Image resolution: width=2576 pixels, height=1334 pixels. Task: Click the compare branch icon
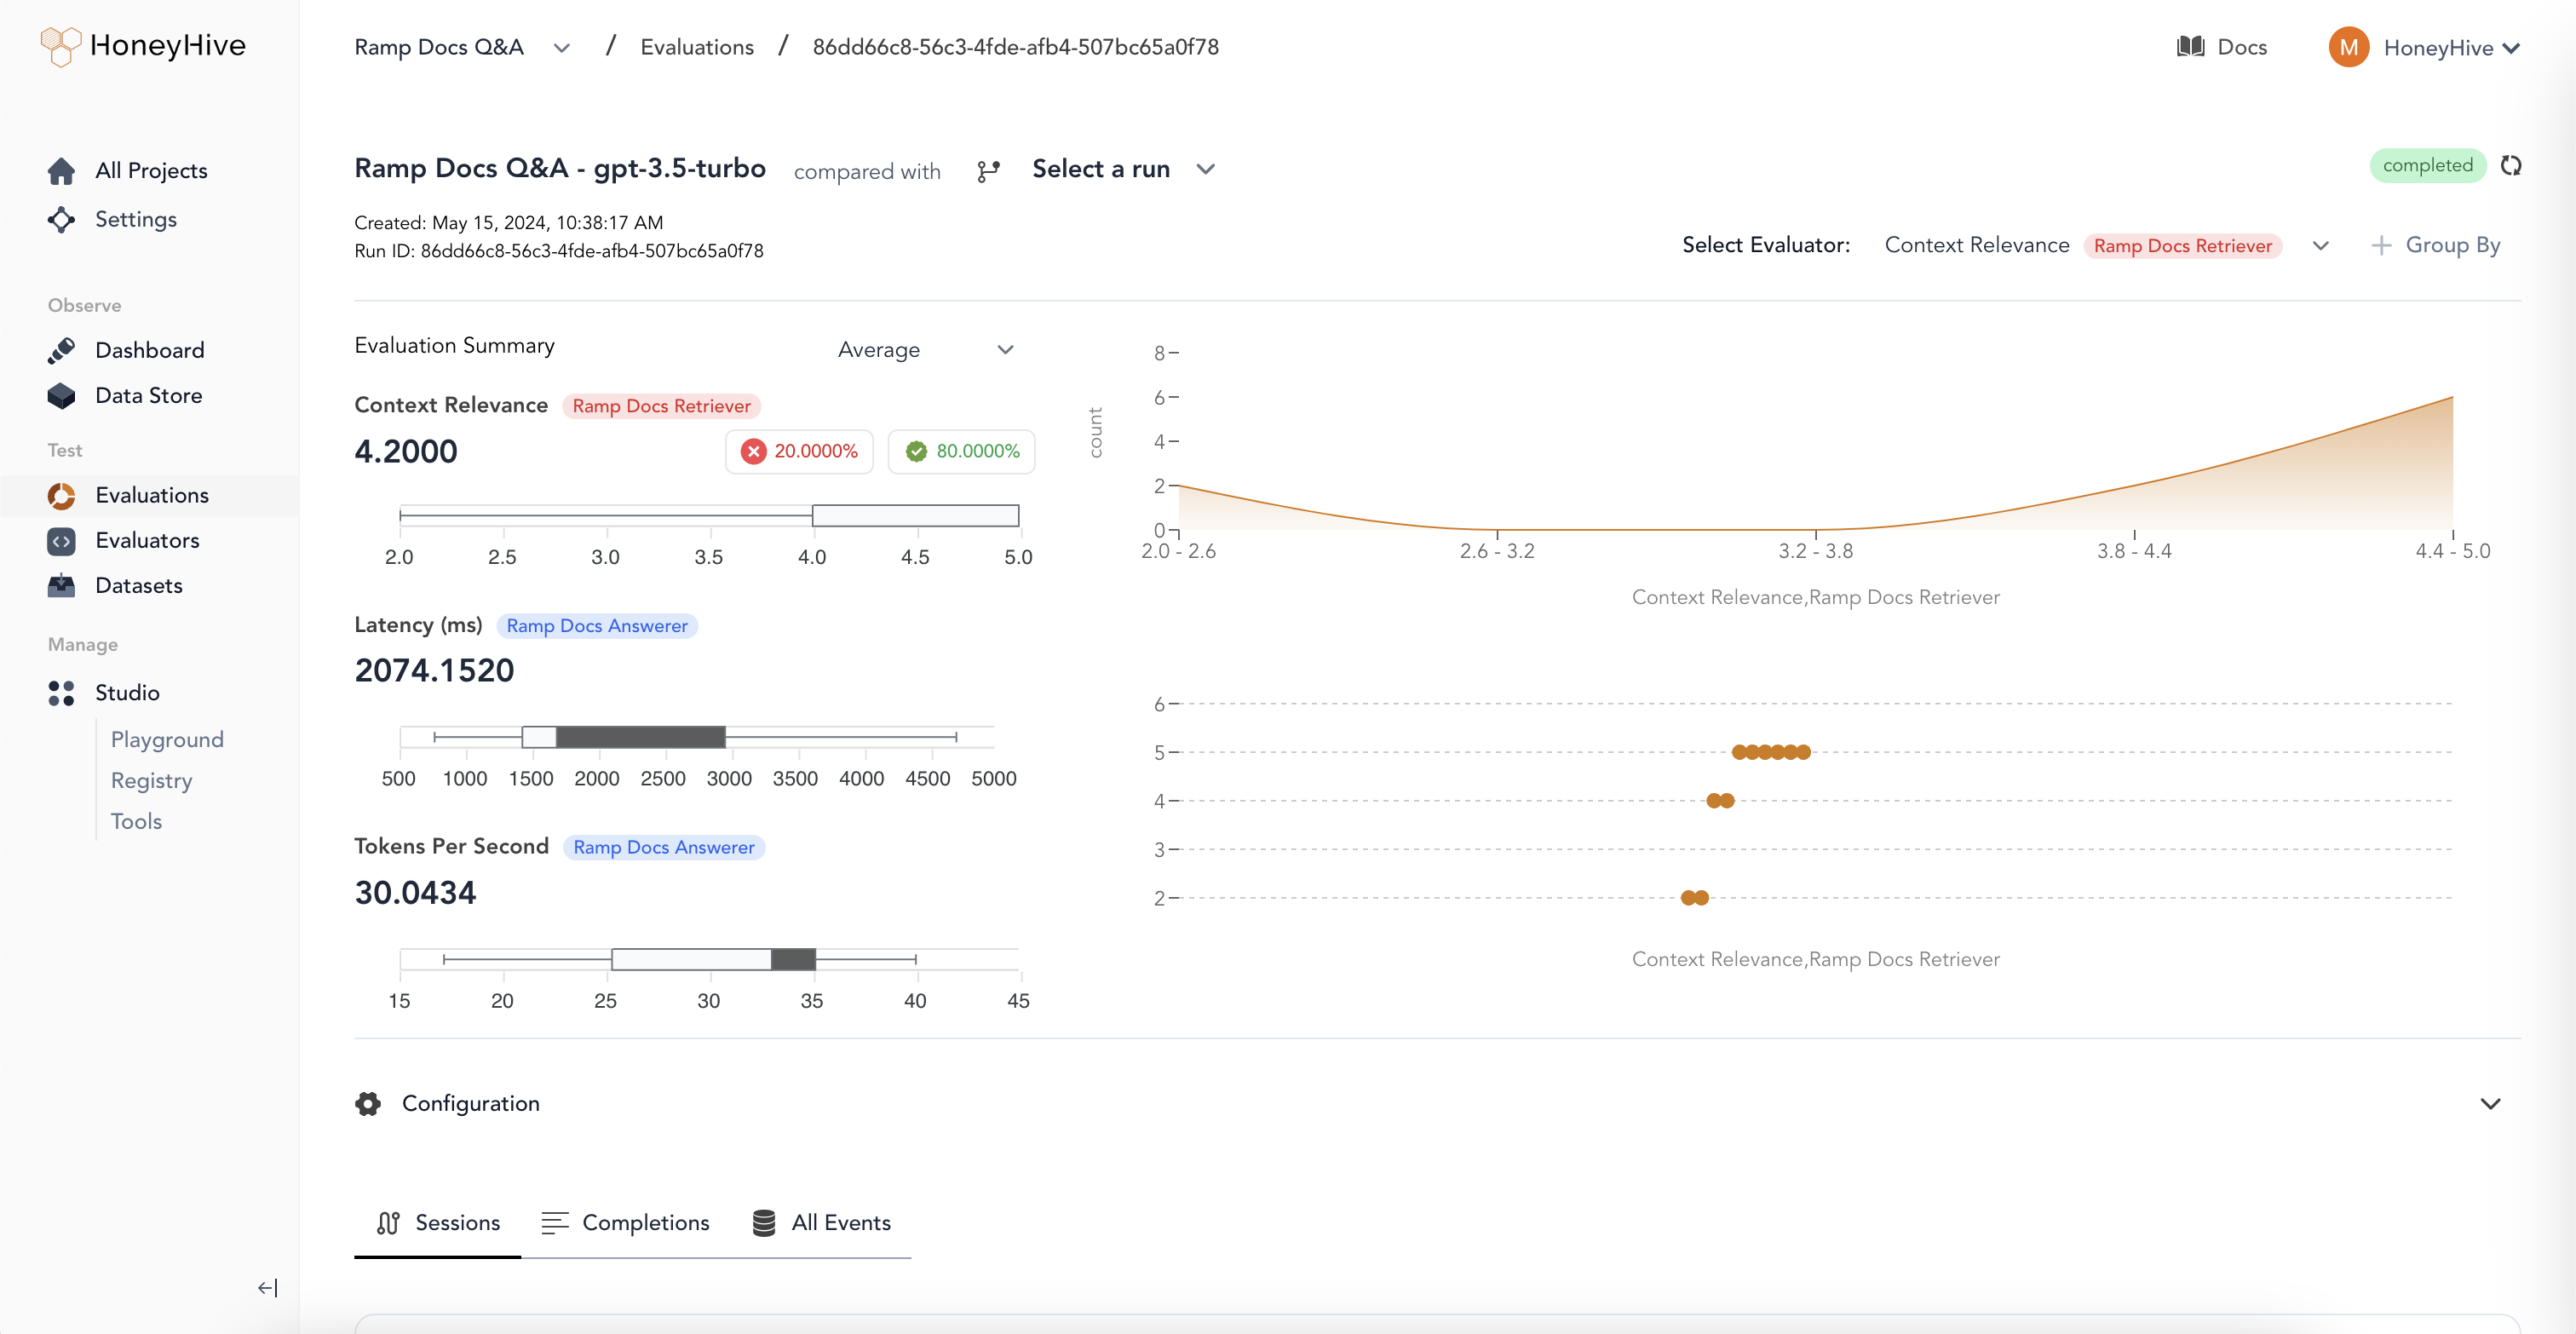[988, 171]
